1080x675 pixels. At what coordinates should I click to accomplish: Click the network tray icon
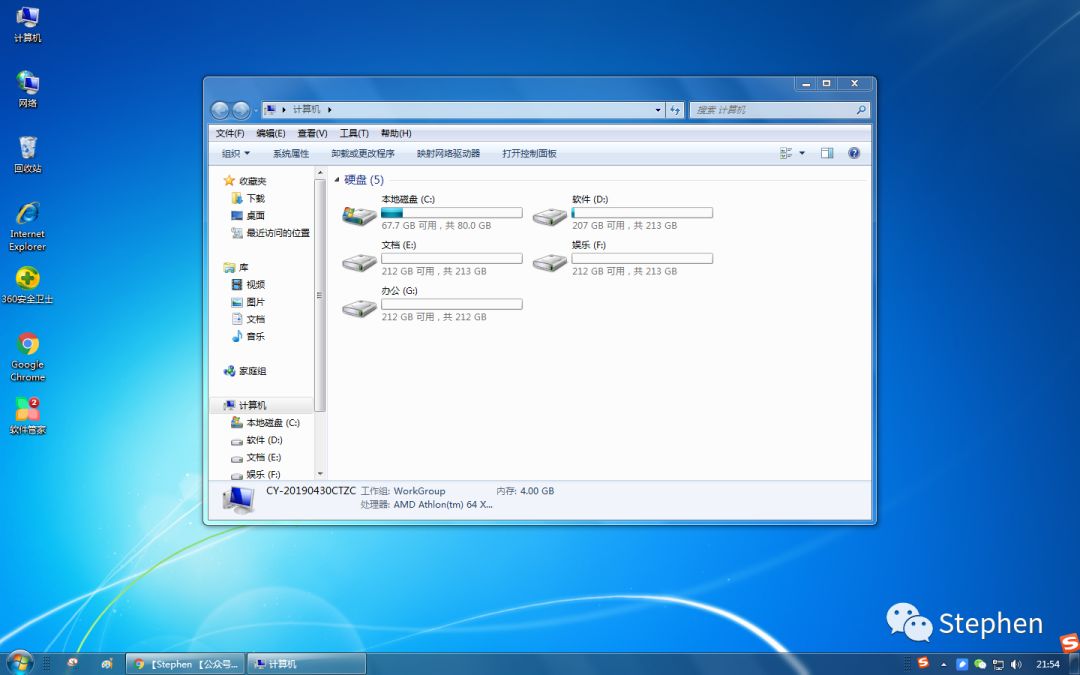(x=998, y=664)
